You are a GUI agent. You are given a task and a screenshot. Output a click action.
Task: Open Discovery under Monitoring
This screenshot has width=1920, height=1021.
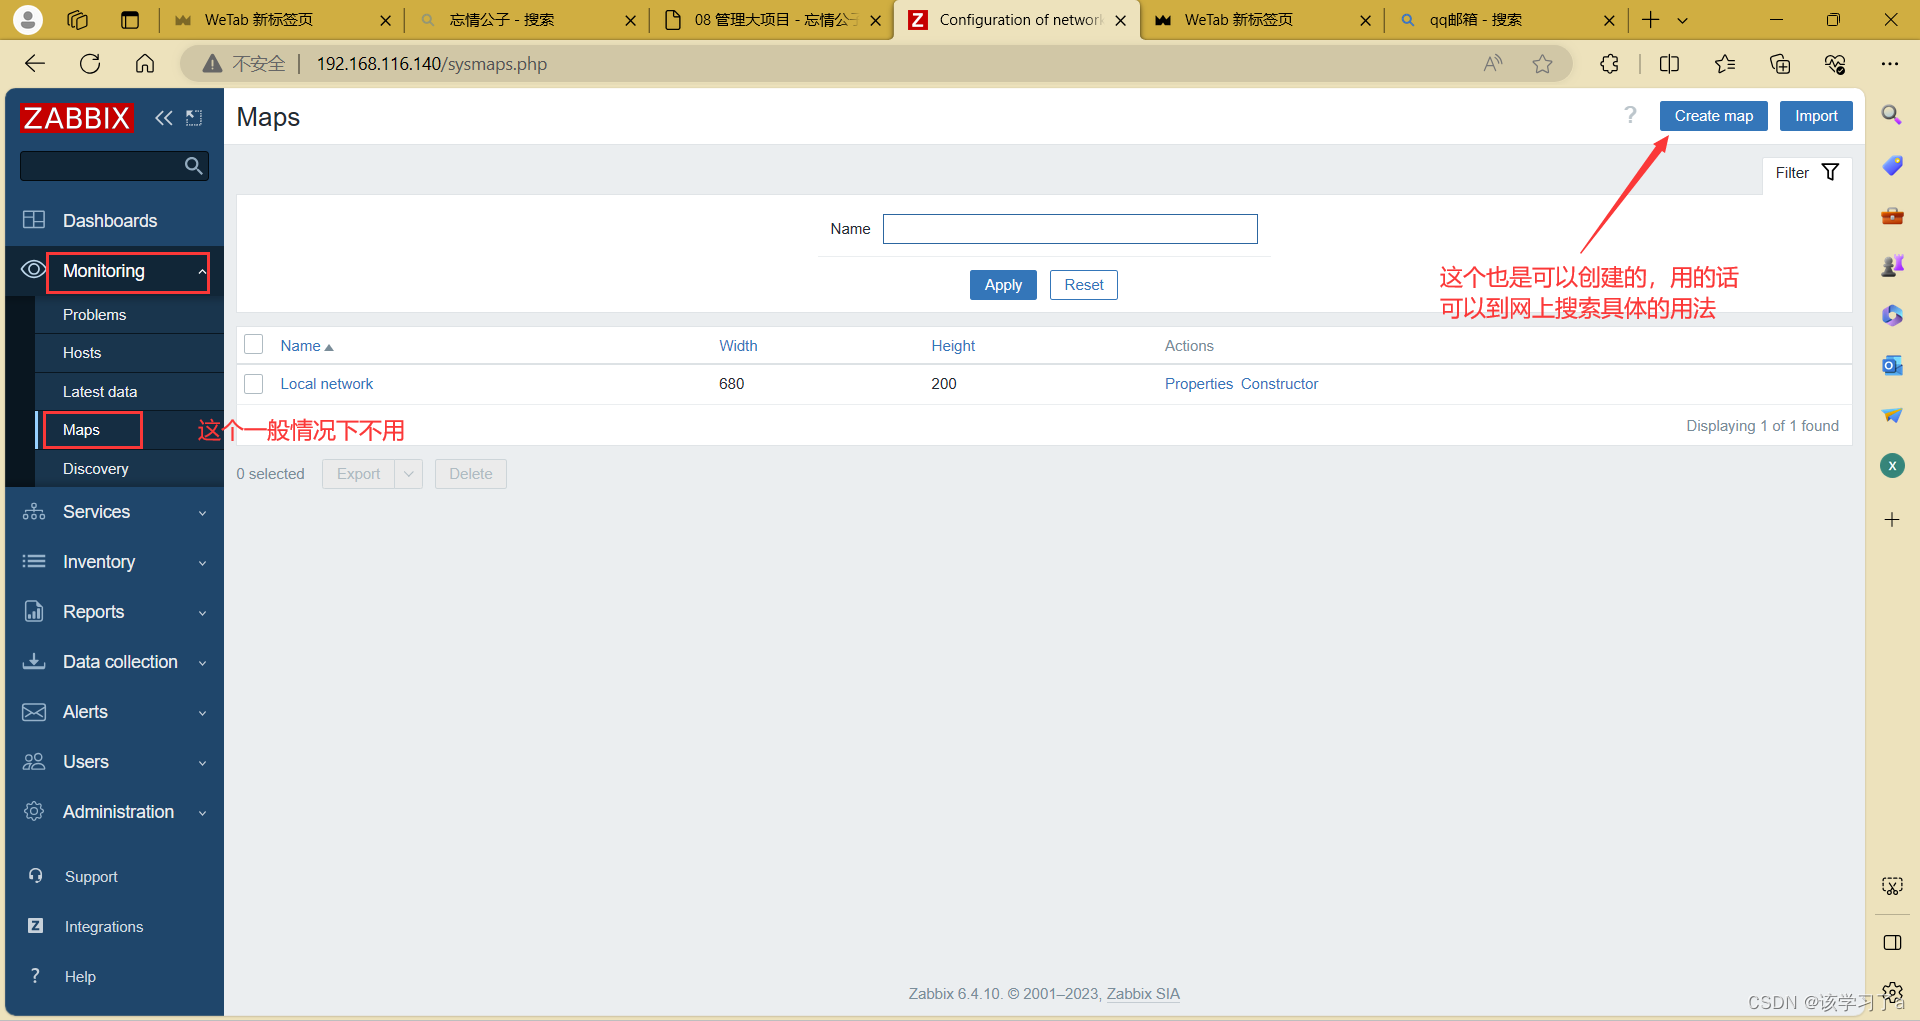(x=95, y=469)
